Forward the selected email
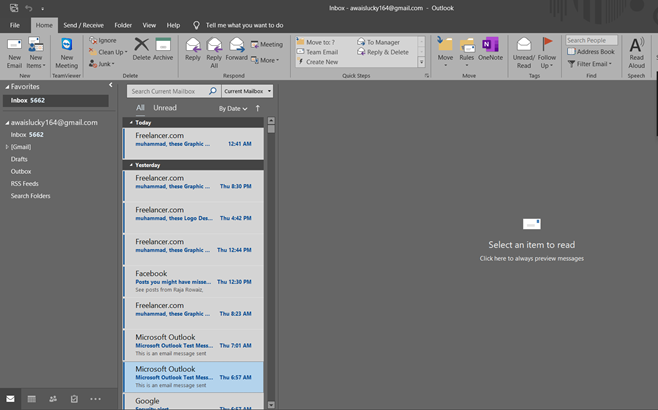 (236, 49)
